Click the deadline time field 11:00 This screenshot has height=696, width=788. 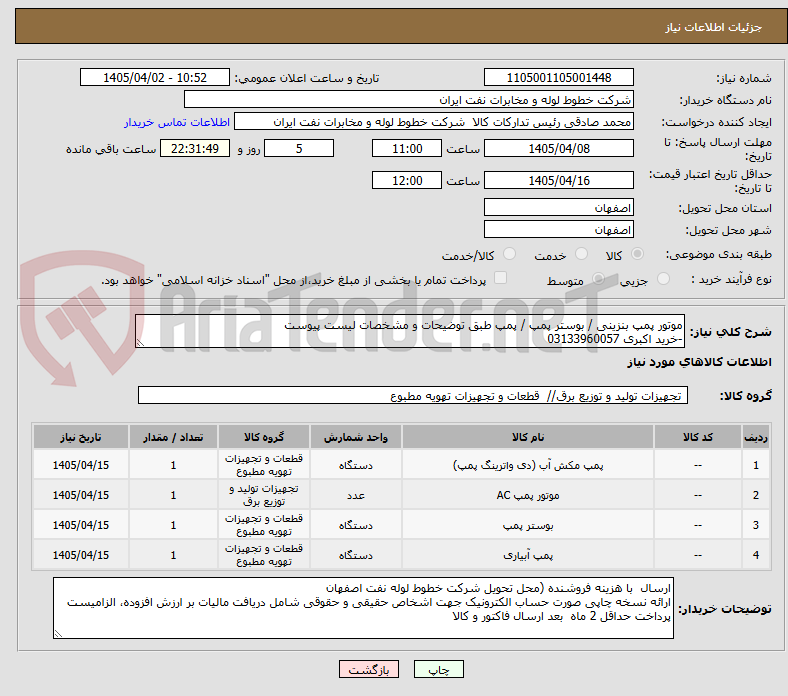coord(407,148)
